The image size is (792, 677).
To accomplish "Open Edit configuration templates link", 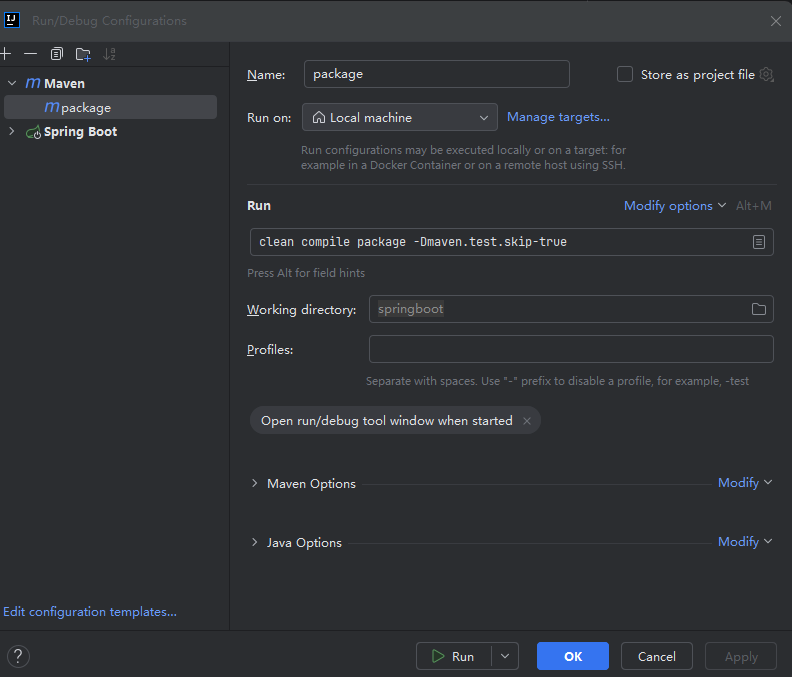I will (90, 612).
